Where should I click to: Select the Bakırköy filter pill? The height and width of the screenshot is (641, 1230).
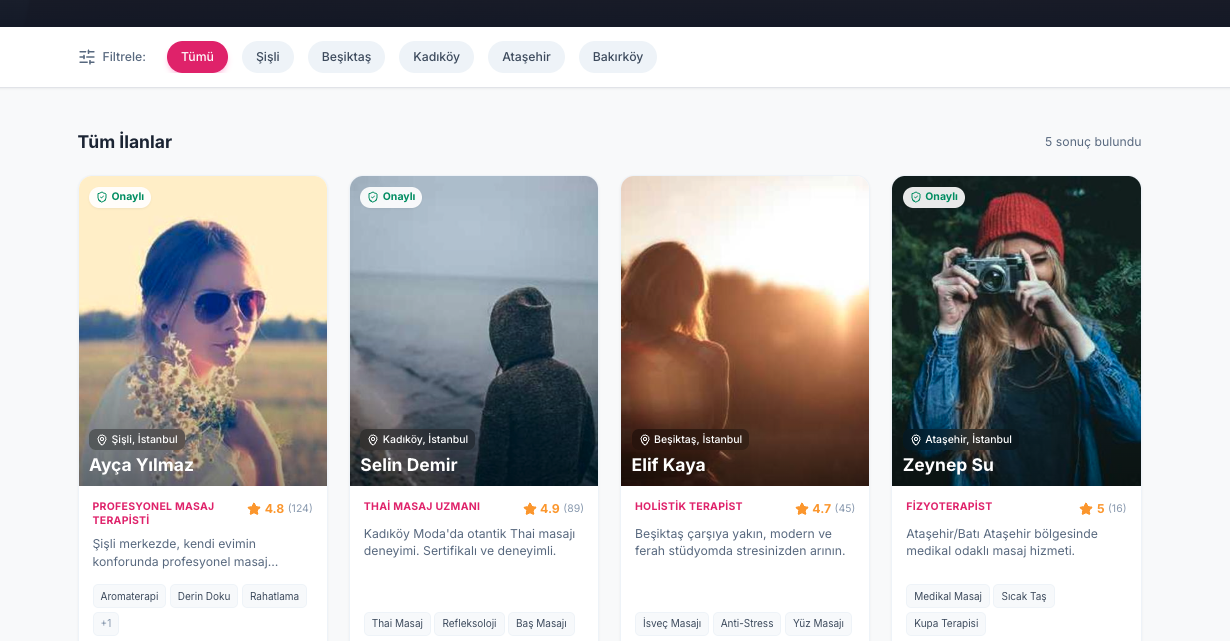pos(618,57)
